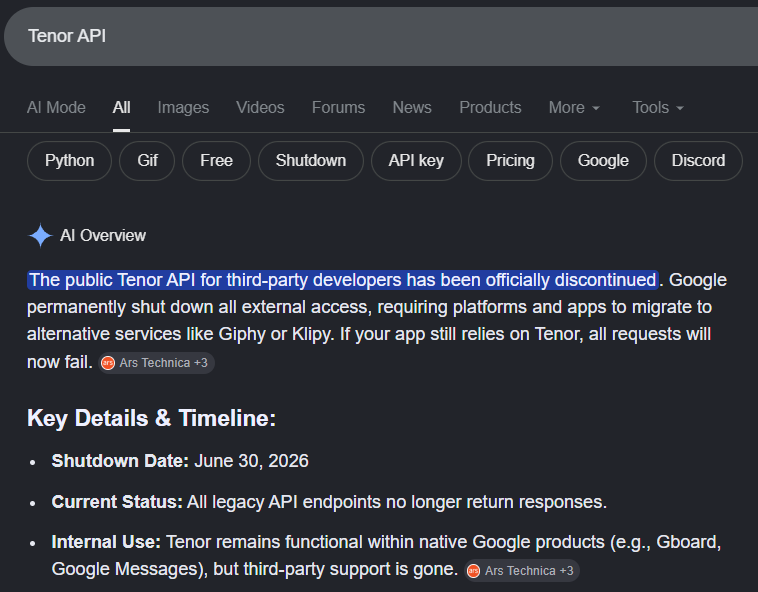Go to the Products tab
Viewport: 758px width, 592px height.
pyautogui.click(x=490, y=107)
